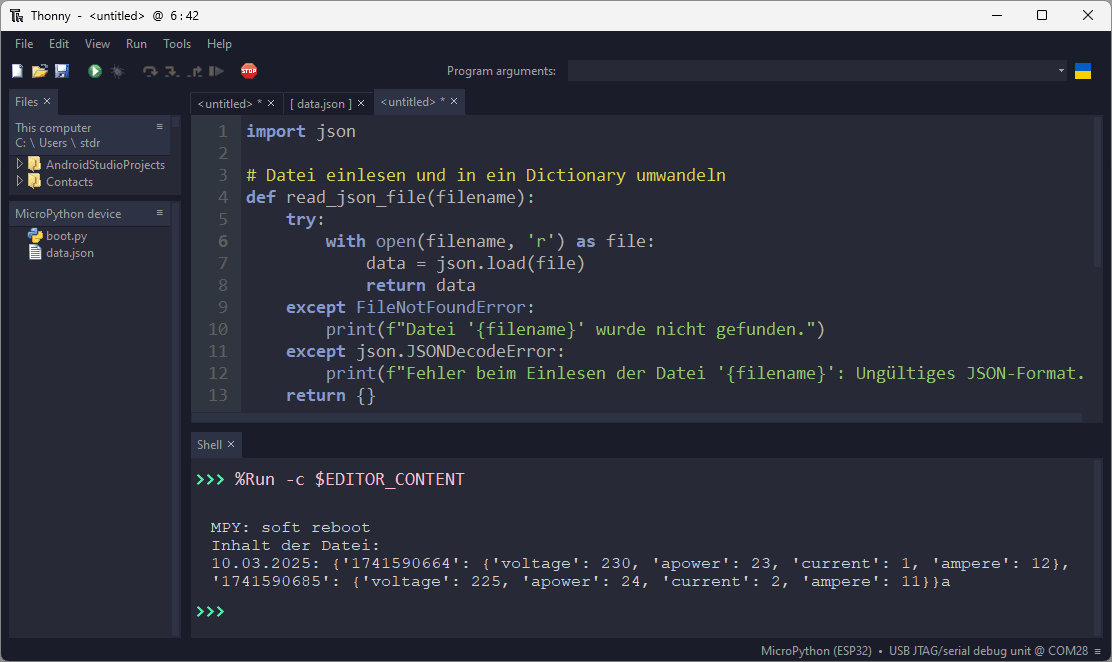Click the Ukraine flag icon
Image resolution: width=1112 pixels, height=662 pixels.
(1082, 71)
